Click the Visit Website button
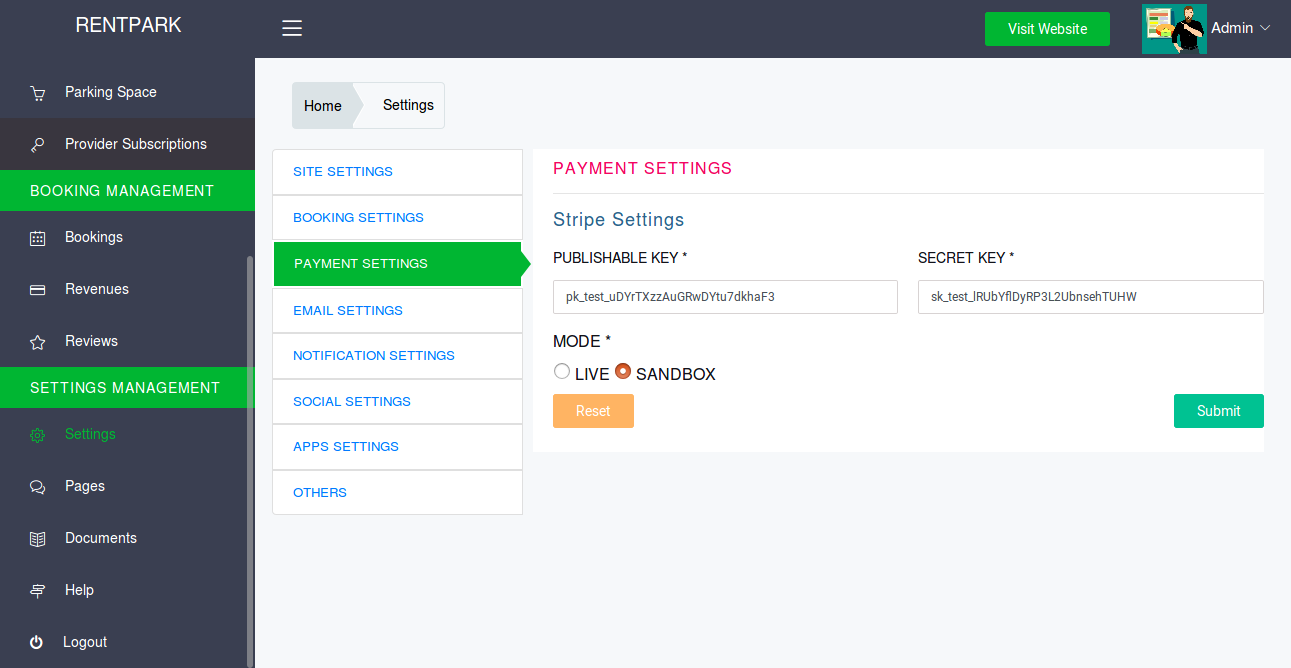Image resolution: width=1291 pixels, height=668 pixels. pos(1047,29)
